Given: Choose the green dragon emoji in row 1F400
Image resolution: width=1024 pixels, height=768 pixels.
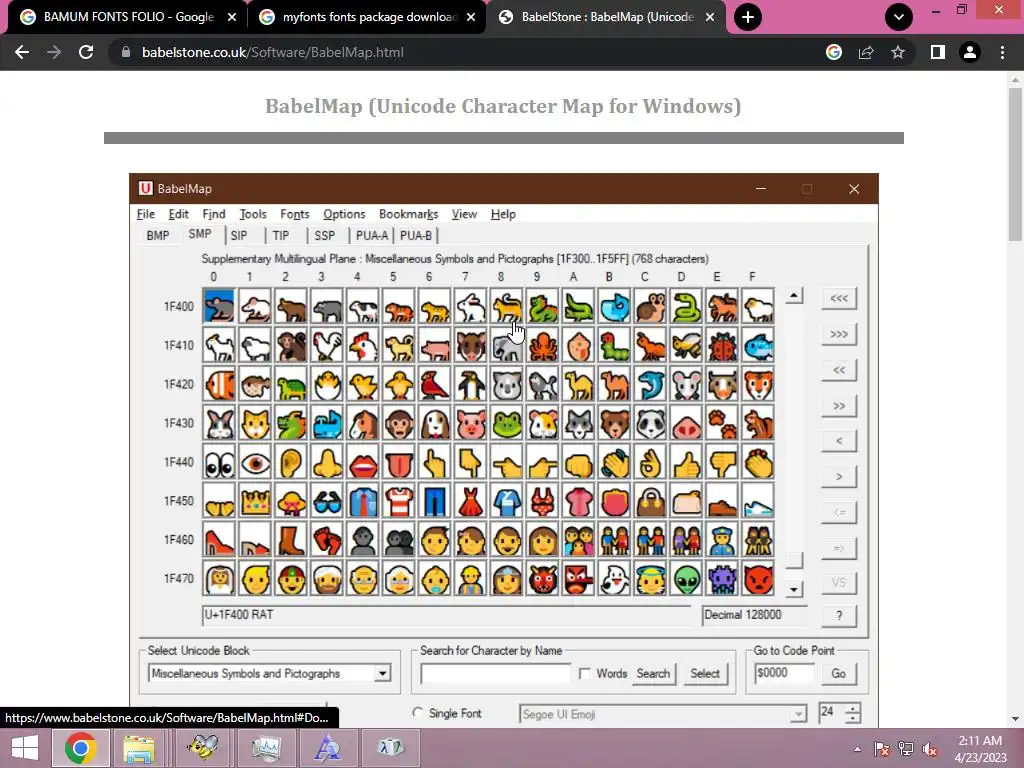Looking at the screenshot, I should [x=542, y=306].
